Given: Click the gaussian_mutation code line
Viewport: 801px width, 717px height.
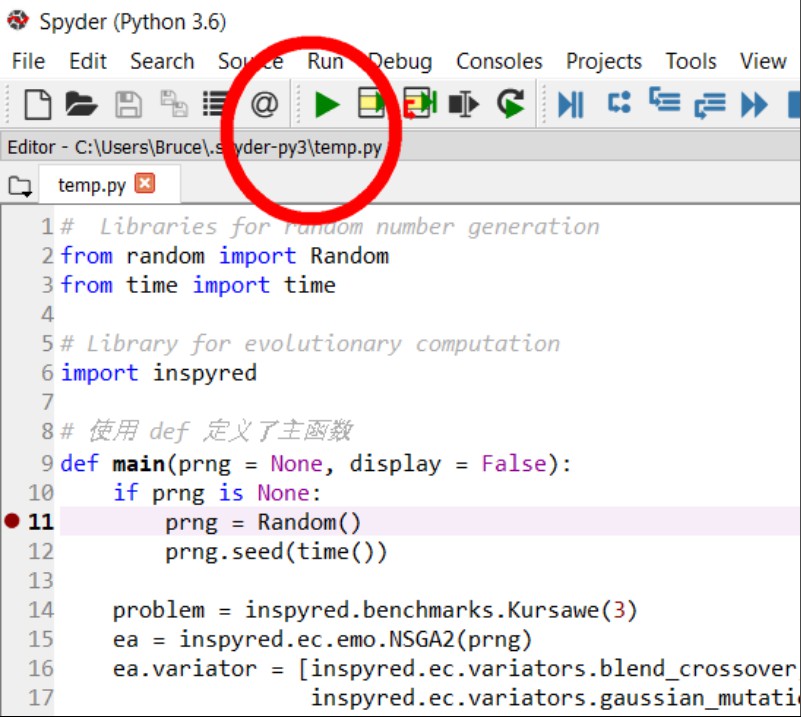Looking at the screenshot, I should click(x=554, y=698).
